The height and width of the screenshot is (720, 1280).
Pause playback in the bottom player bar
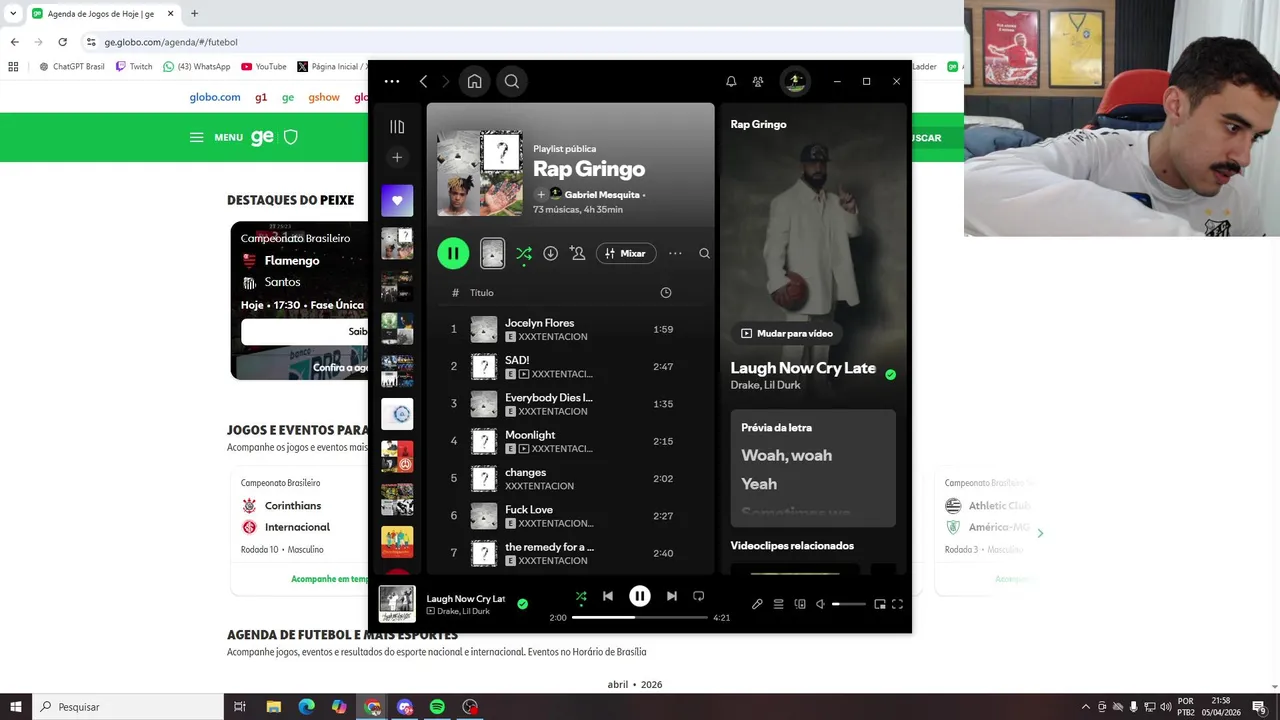640,596
